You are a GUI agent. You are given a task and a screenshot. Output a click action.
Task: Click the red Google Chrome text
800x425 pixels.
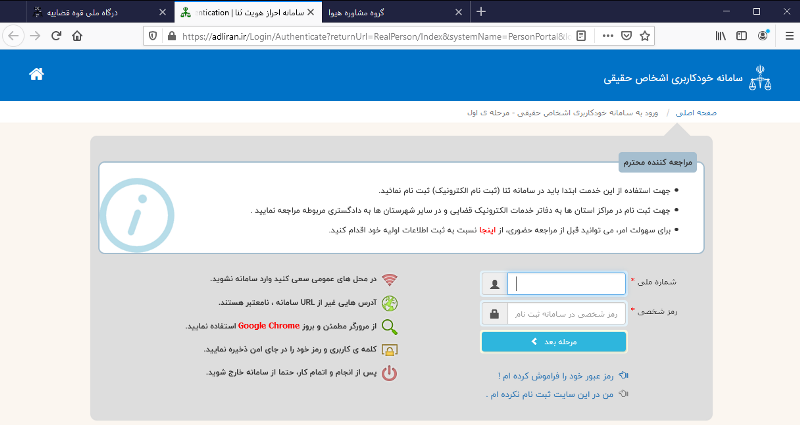(x=269, y=326)
